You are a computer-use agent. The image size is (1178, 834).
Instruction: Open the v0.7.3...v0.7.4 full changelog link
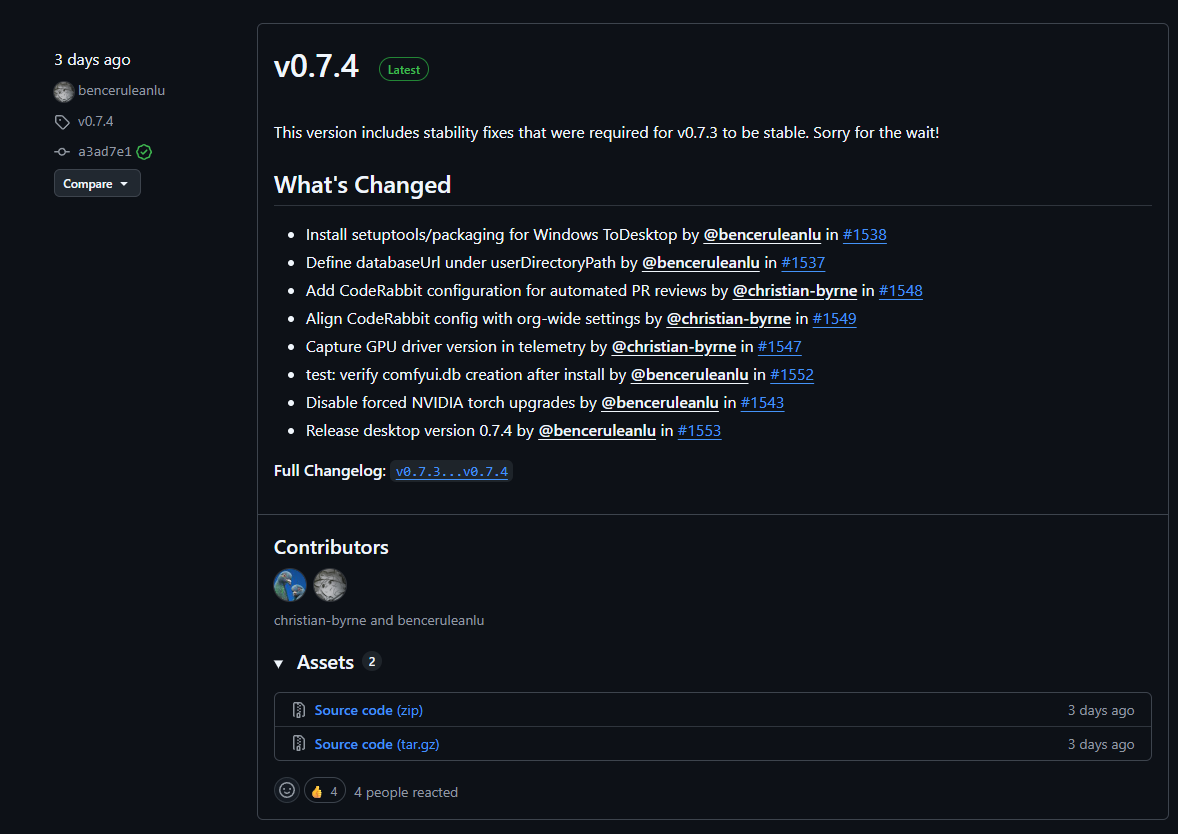click(452, 471)
